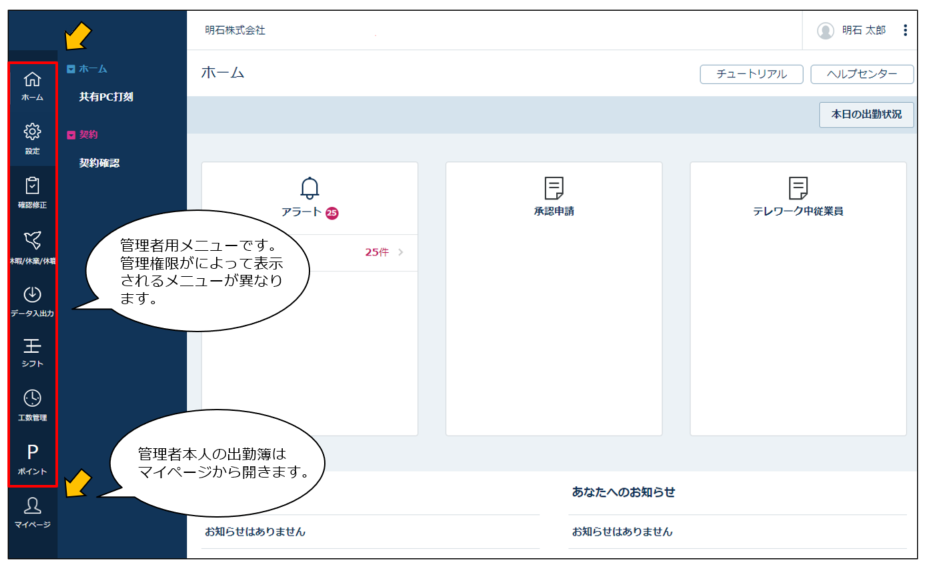The height and width of the screenshot is (571, 925).
Task: Open 共有PC打刻 menu item
Action: pyautogui.click(x=106, y=97)
